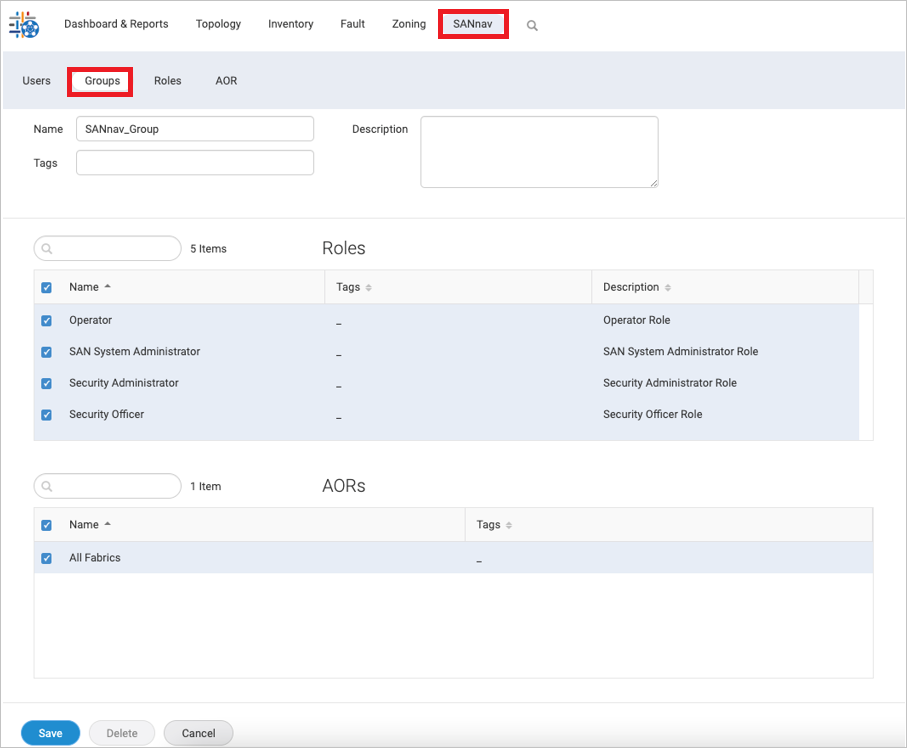Click the Save button
907x748 pixels.
tap(50, 733)
